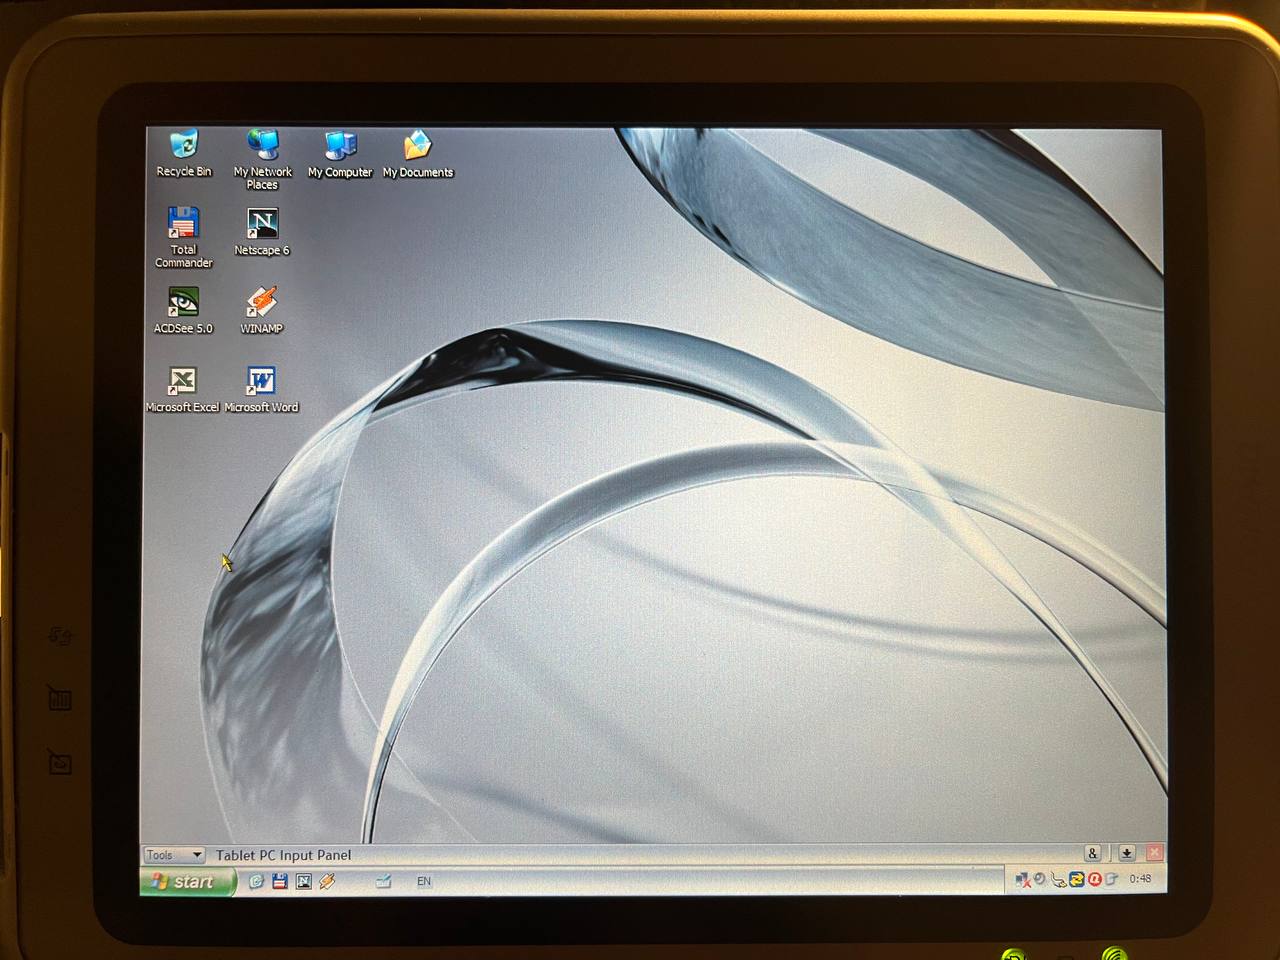Launch Winamp from the Quick Launch bar

click(x=327, y=881)
